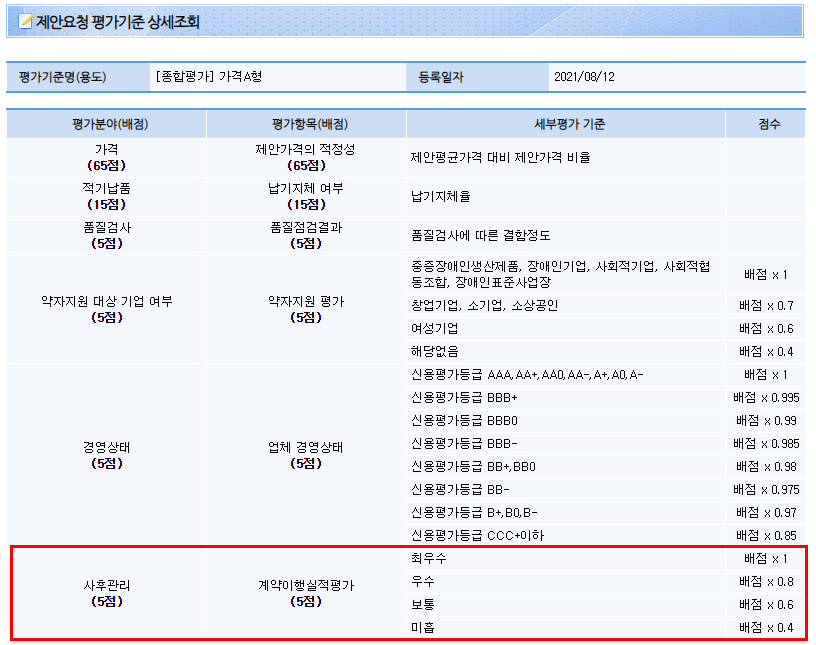Select the '사후관리 (5점)' cell

(107, 593)
